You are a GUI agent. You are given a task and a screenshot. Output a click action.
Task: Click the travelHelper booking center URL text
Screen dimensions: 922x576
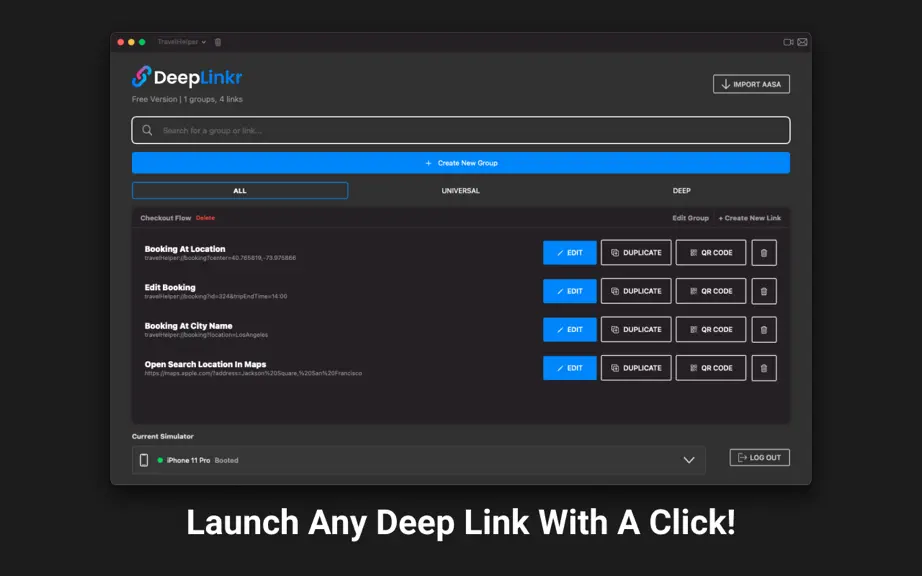(x=221, y=258)
